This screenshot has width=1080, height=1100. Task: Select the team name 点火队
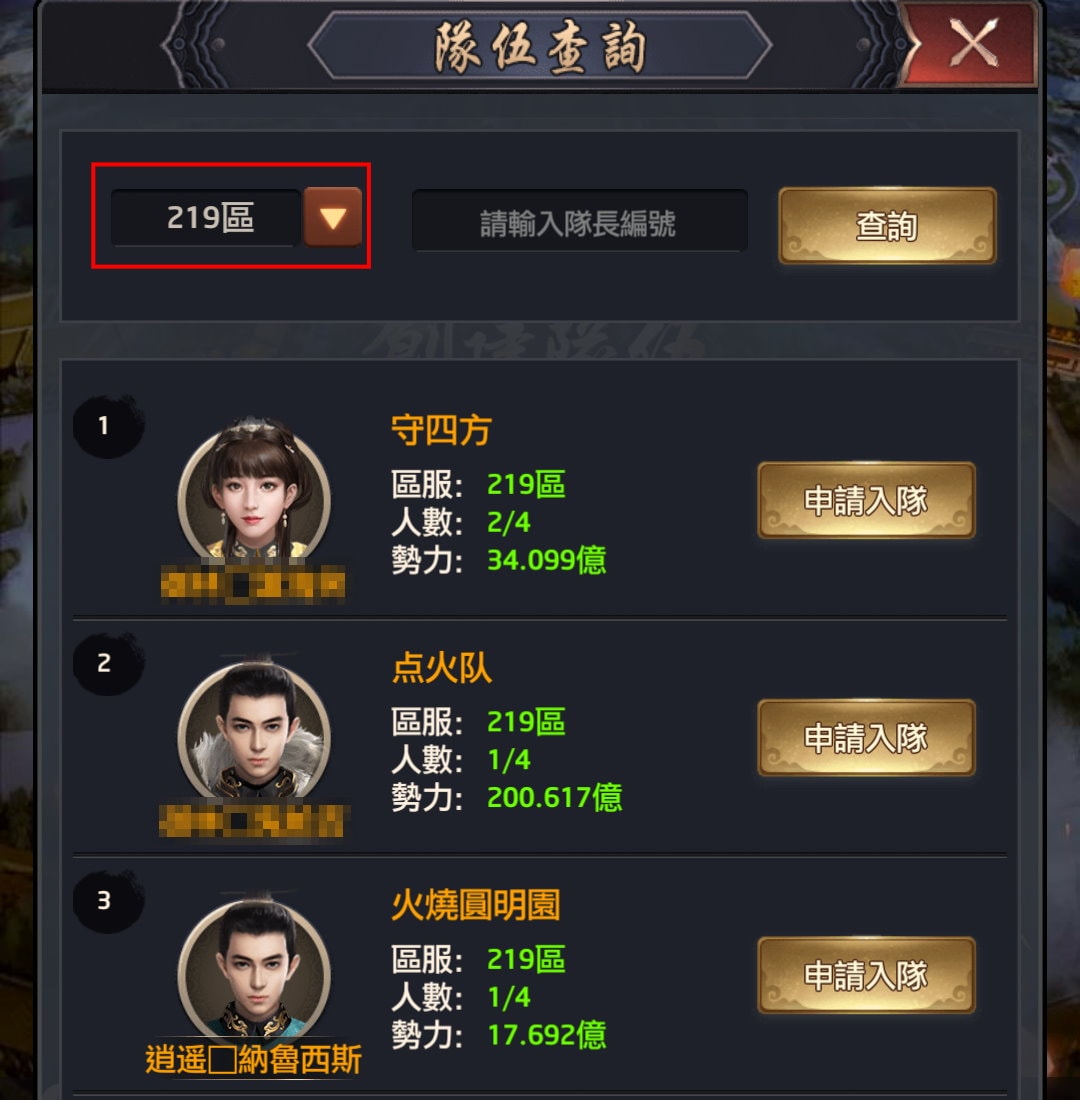(x=441, y=667)
